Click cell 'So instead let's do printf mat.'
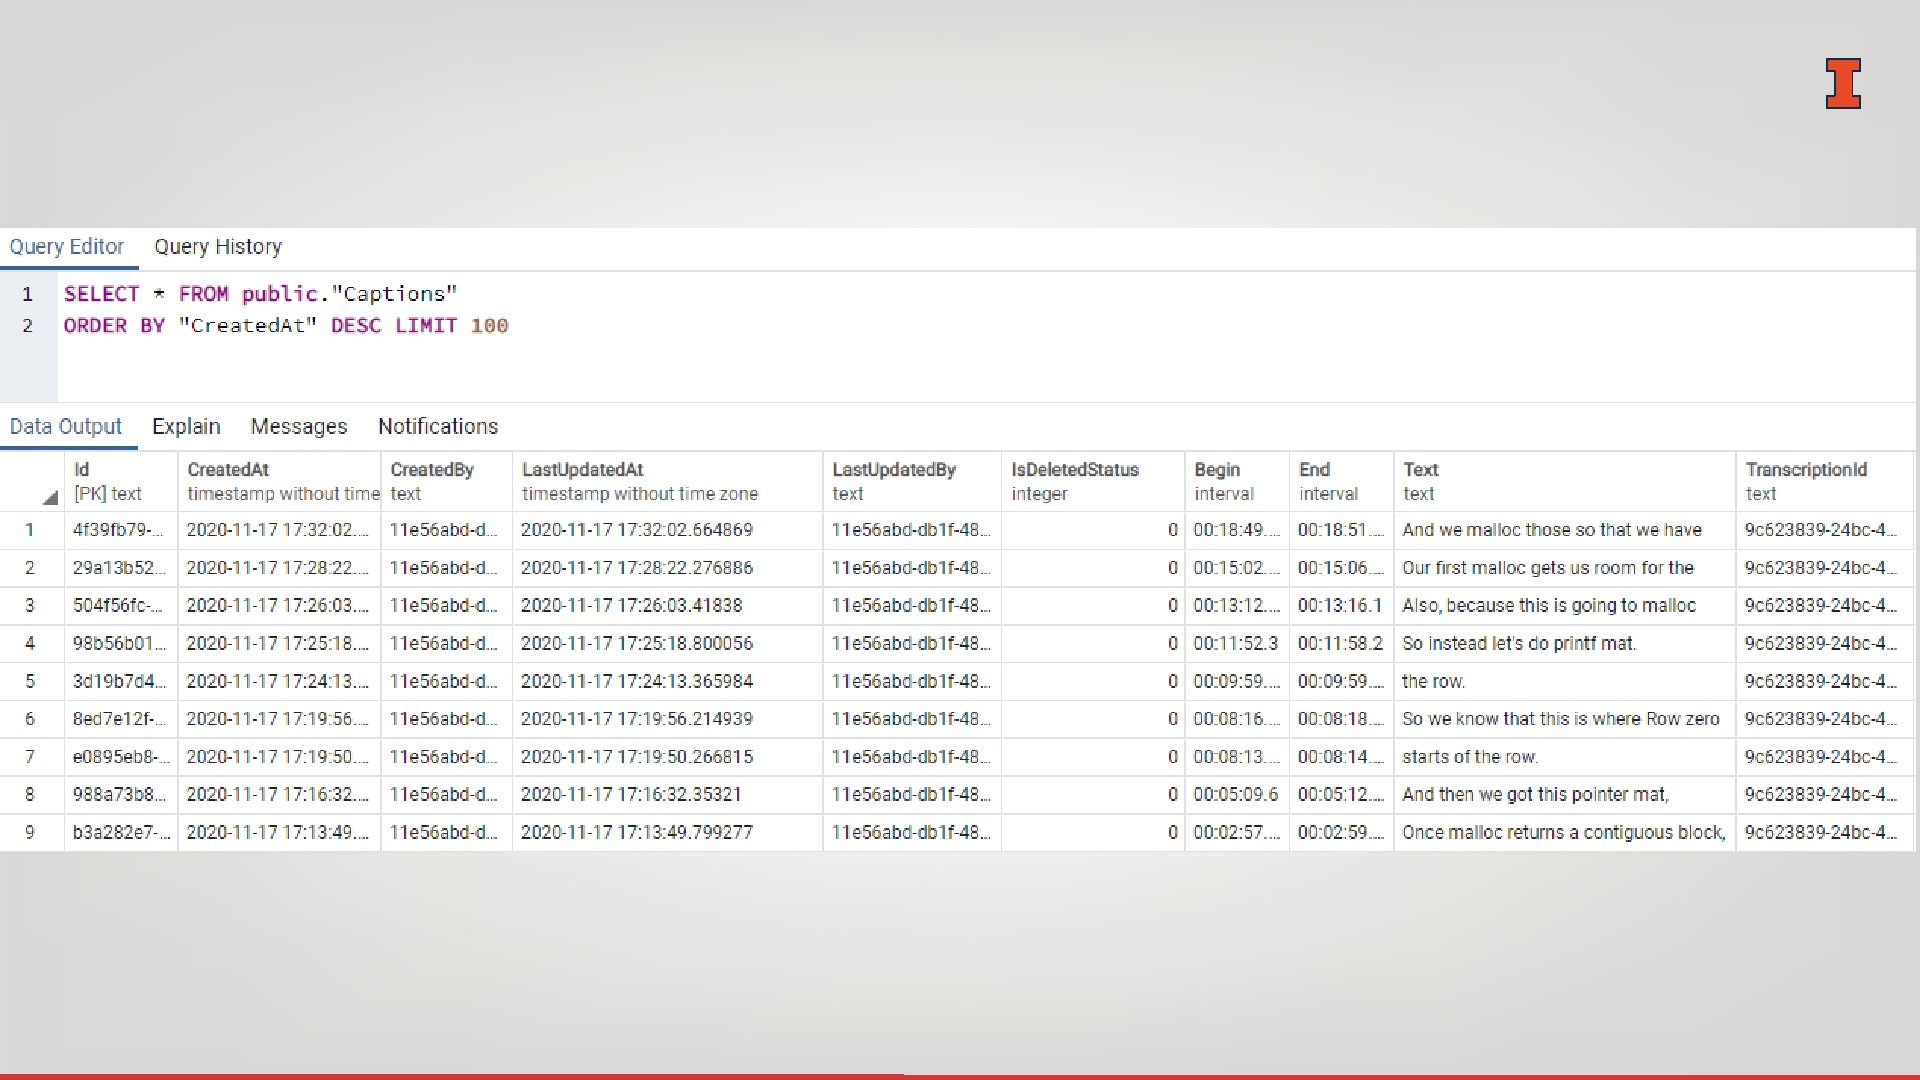This screenshot has height=1080, width=1920. [x=1518, y=644]
